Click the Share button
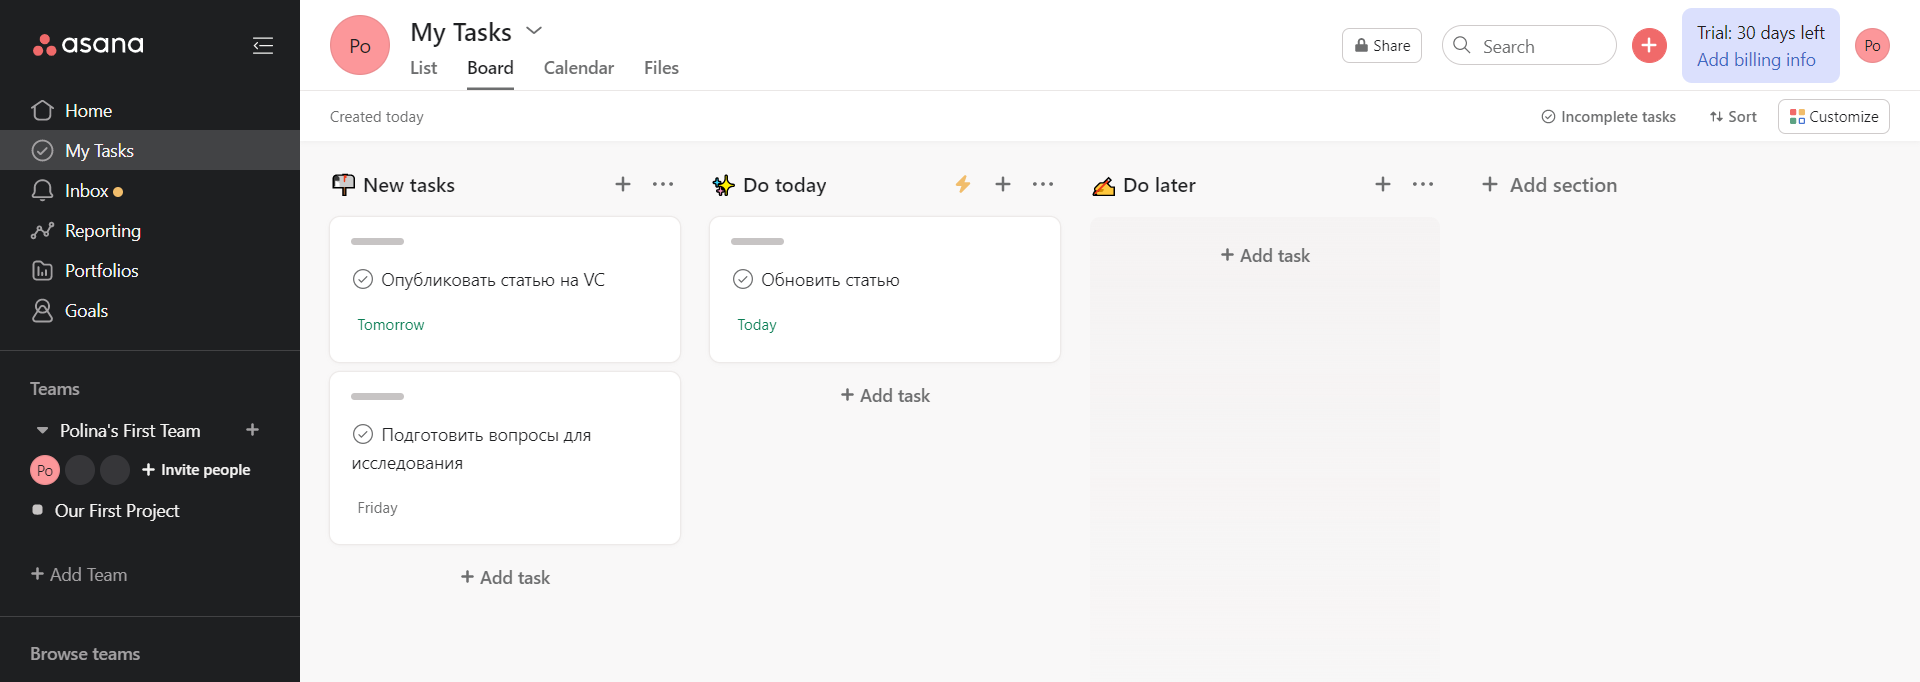Screen dimensions: 1920x682 tap(1381, 46)
